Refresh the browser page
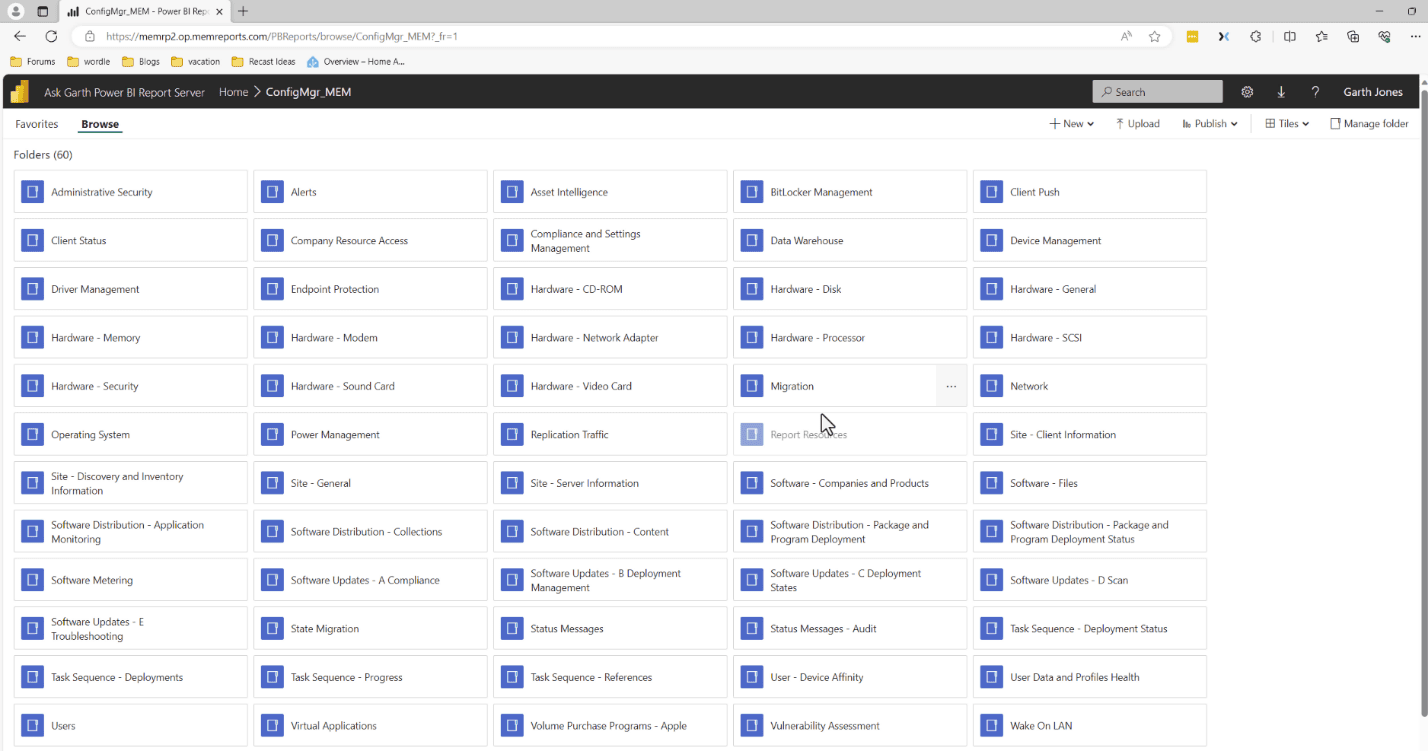Viewport: 1428px width, 751px height. click(51, 36)
